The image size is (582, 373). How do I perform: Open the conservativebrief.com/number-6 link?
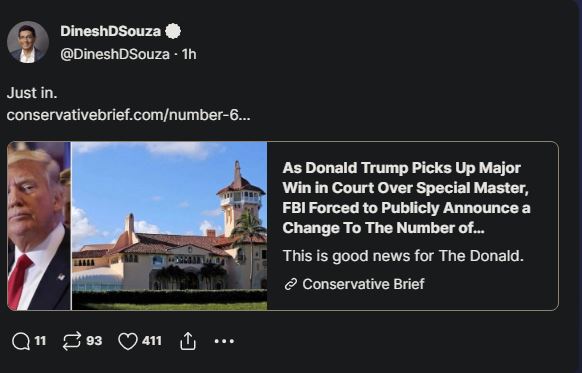128,115
